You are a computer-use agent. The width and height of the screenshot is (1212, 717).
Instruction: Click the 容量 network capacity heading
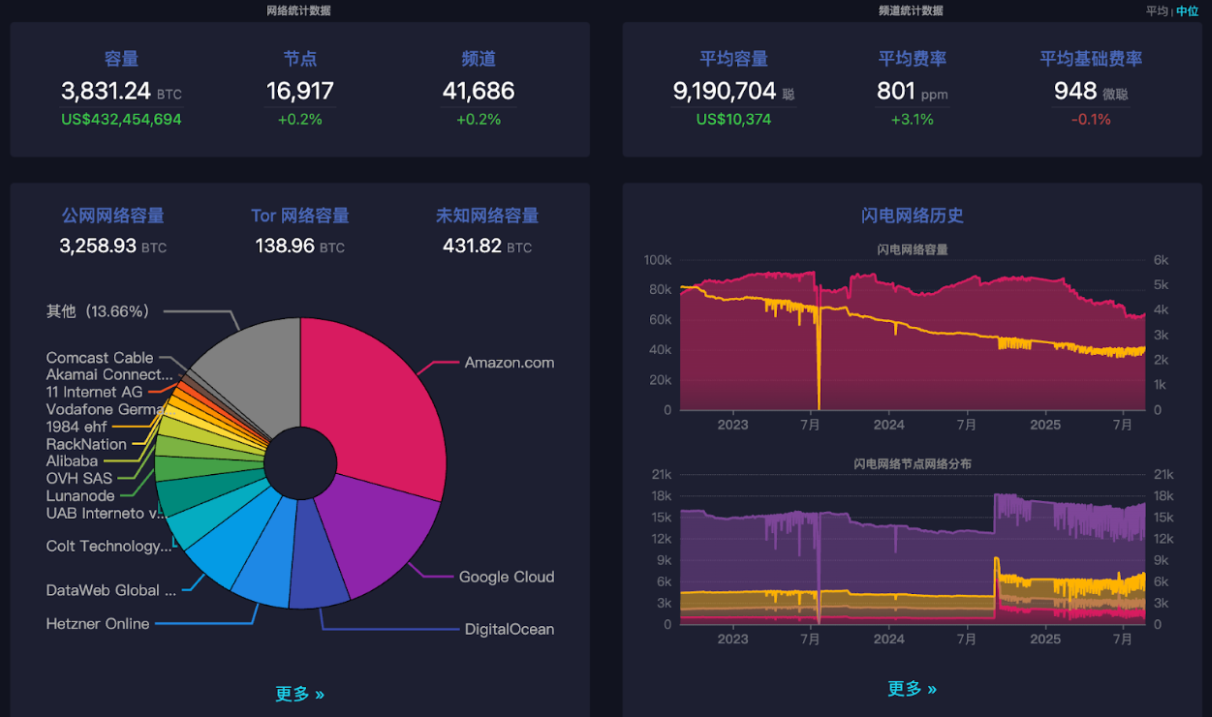tap(121, 59)
